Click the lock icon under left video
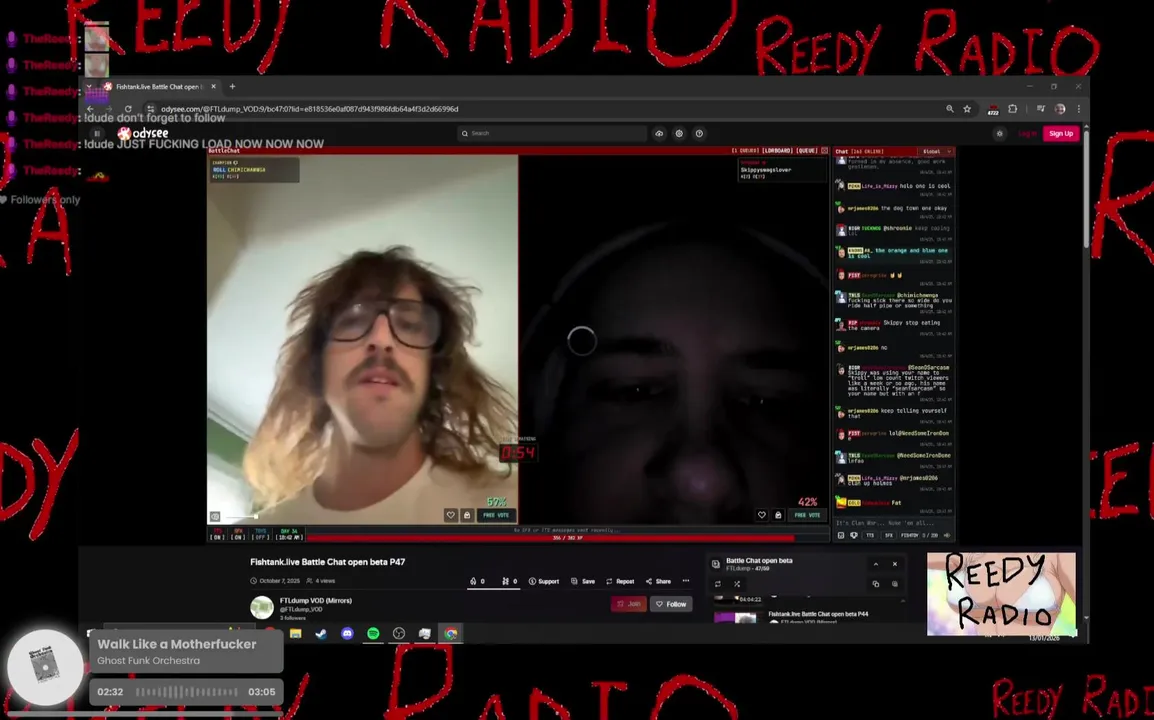The height and width of the screenshot is (720, 1154). point(467,515)
